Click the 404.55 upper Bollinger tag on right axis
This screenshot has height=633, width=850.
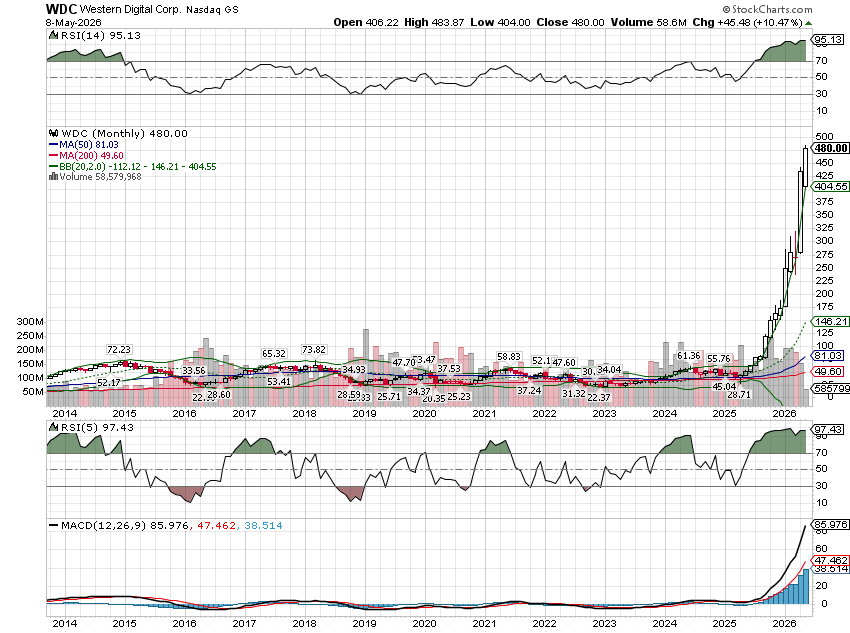830,186
